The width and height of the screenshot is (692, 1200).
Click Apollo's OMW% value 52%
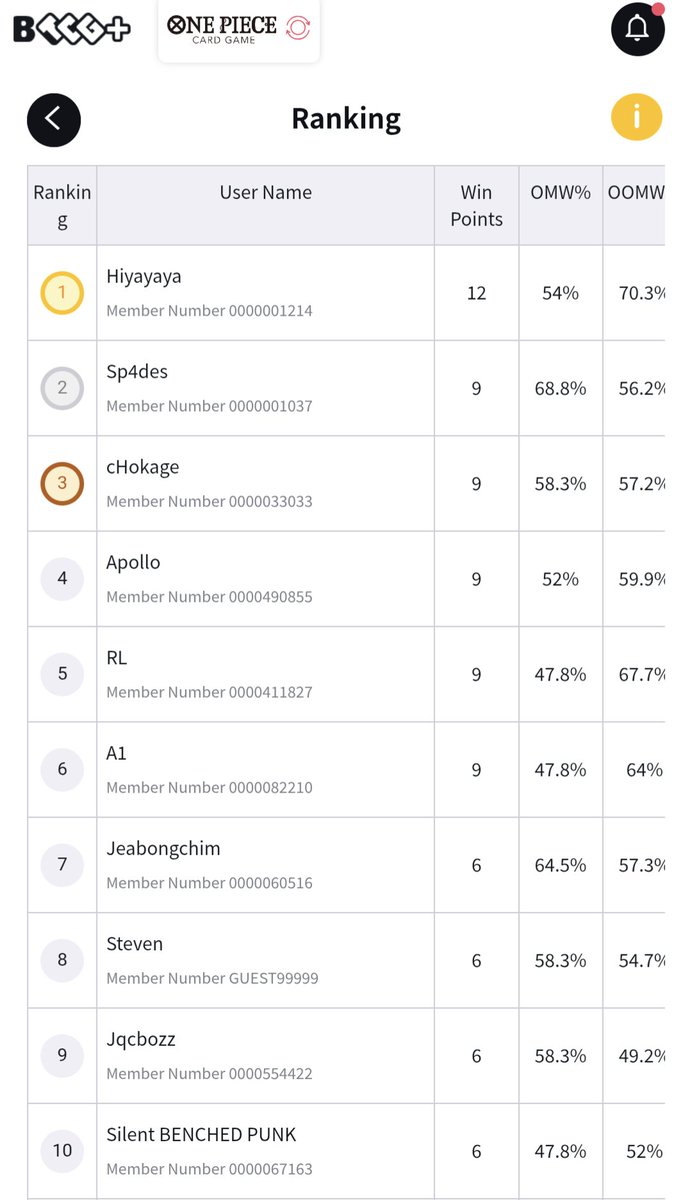[x=560, y=579]
